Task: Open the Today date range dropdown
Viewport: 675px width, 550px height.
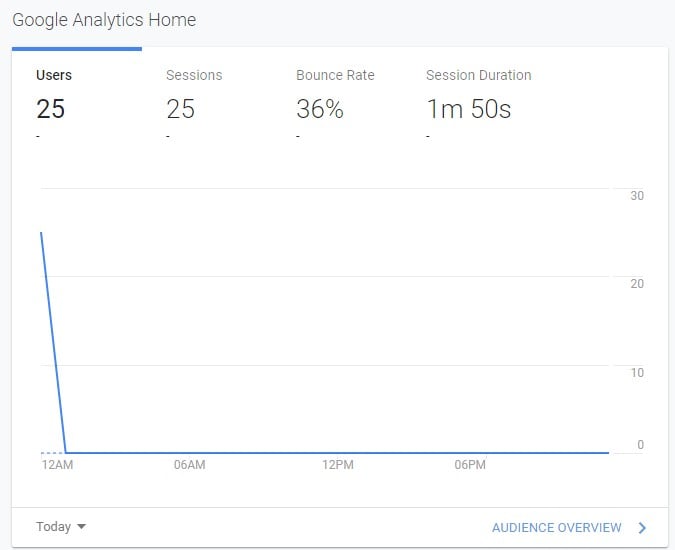Action: (55, 527)
